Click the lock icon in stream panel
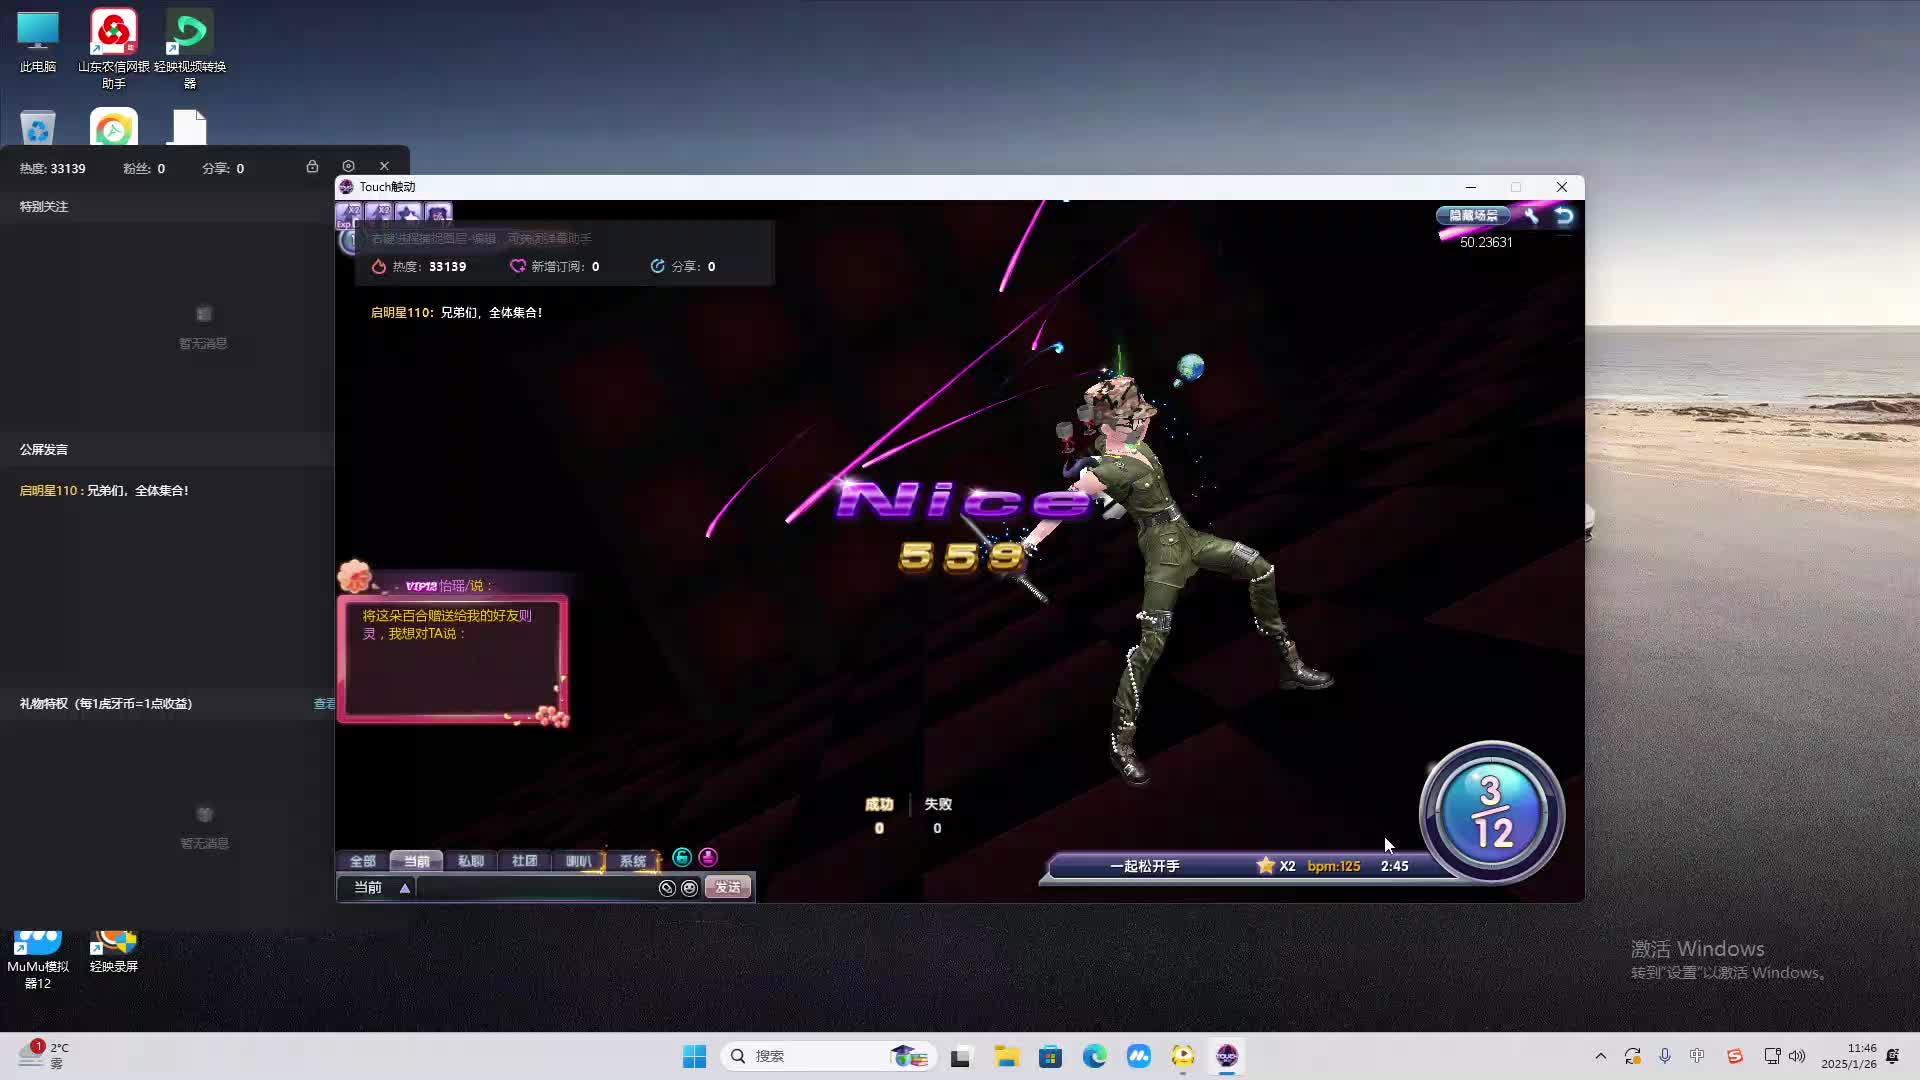The width and height of the screenshot is (1920, 1080). [x=312, y=167]
